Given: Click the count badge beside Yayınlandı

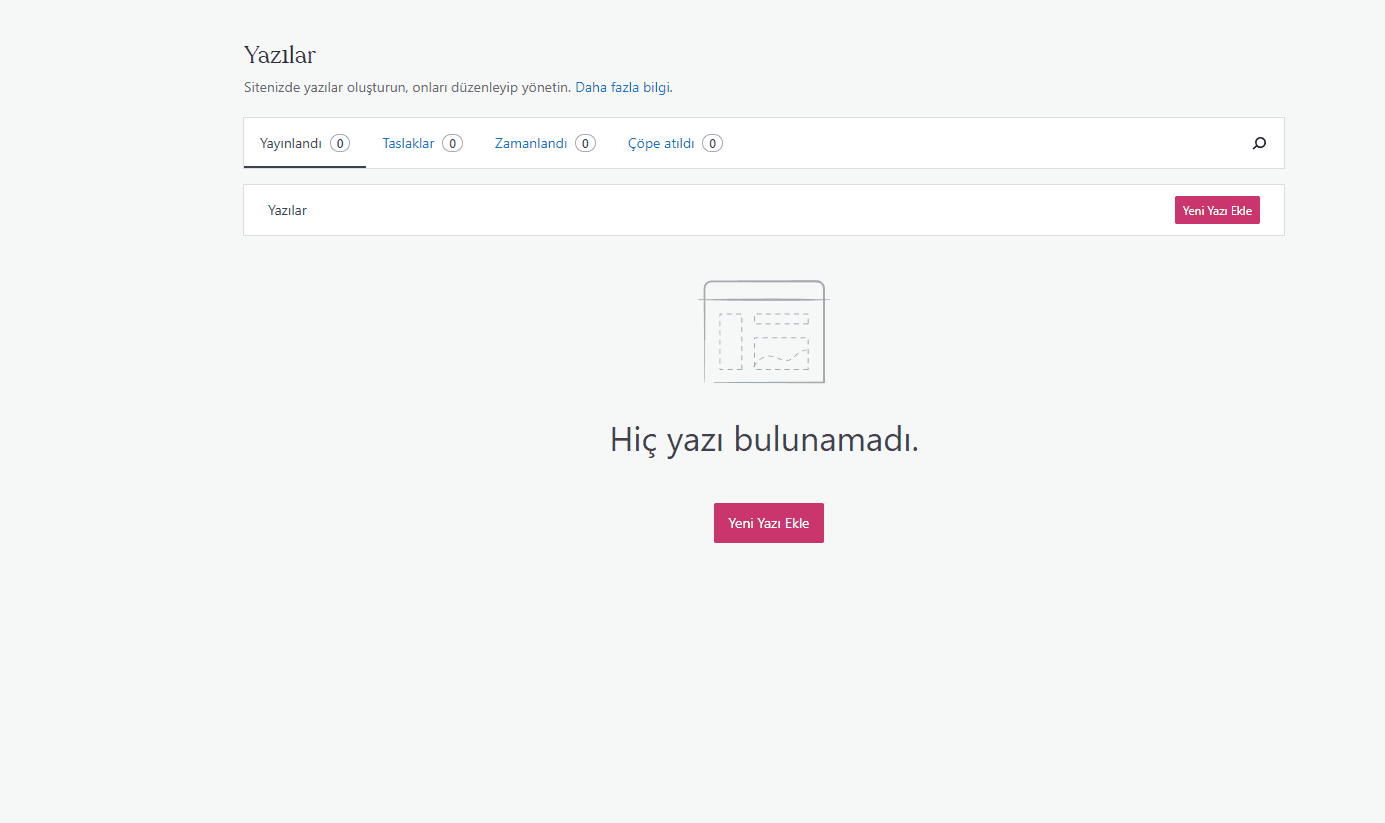Looking at the screenshot, I should tap(340, 143).
